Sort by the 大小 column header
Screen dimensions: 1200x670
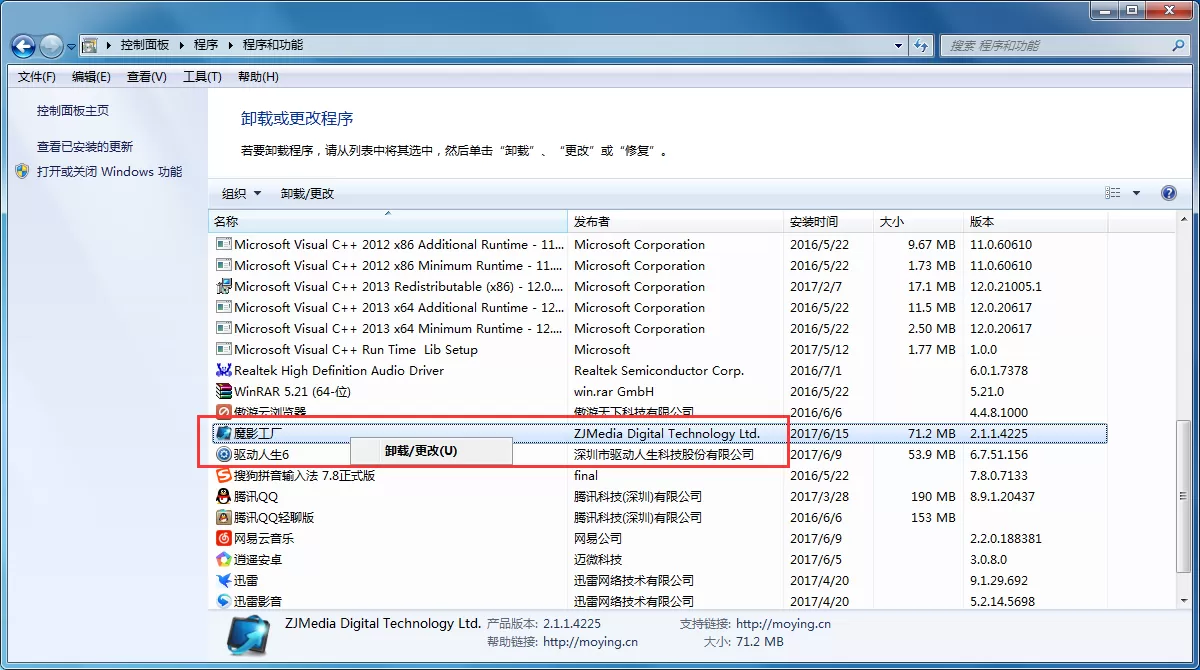pyautogui.click(x=918, y=222)
